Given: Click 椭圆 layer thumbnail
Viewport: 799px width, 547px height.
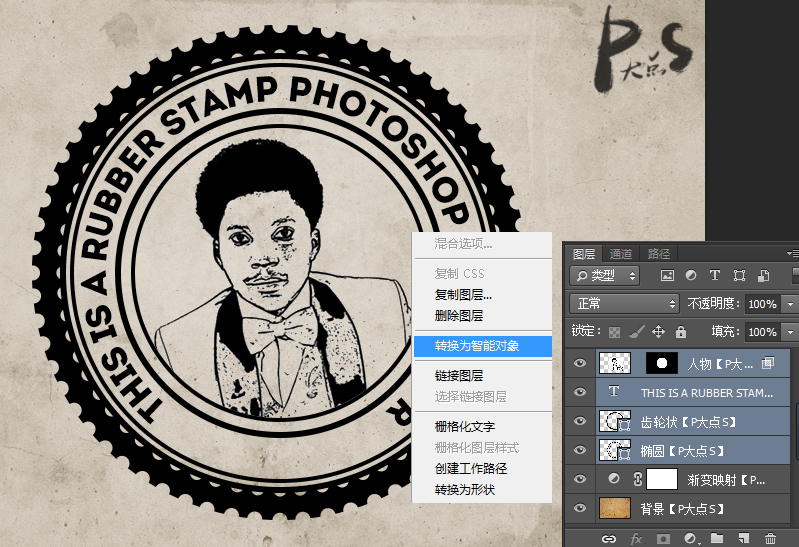Looking at the screenshot, I should 615,450.
